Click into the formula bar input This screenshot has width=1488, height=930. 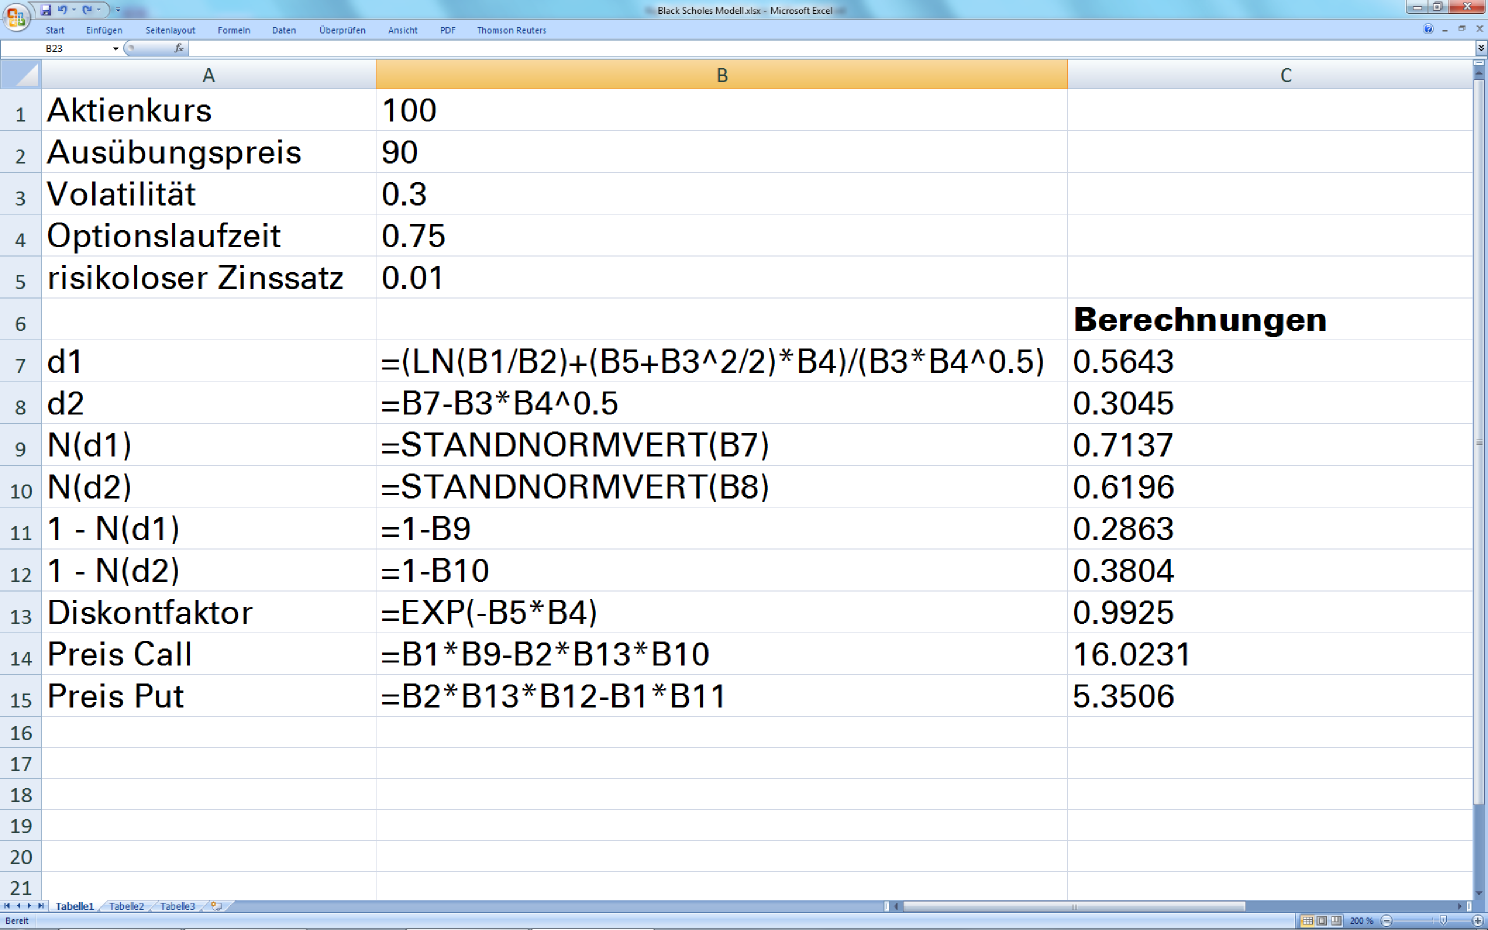(830, 48)
